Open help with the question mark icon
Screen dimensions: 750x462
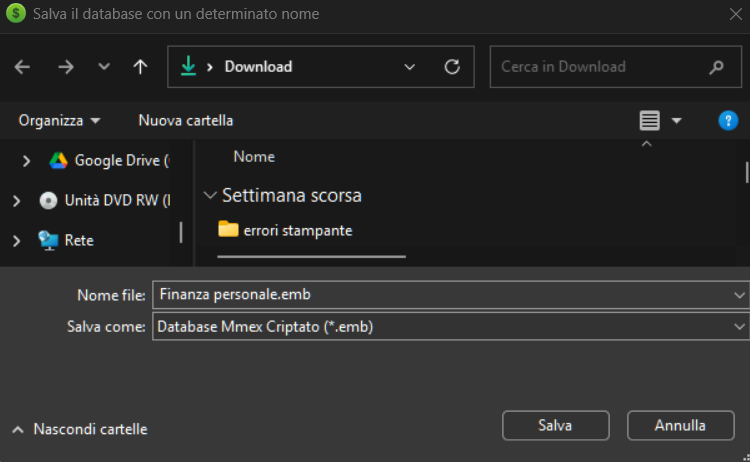[728, 121]
